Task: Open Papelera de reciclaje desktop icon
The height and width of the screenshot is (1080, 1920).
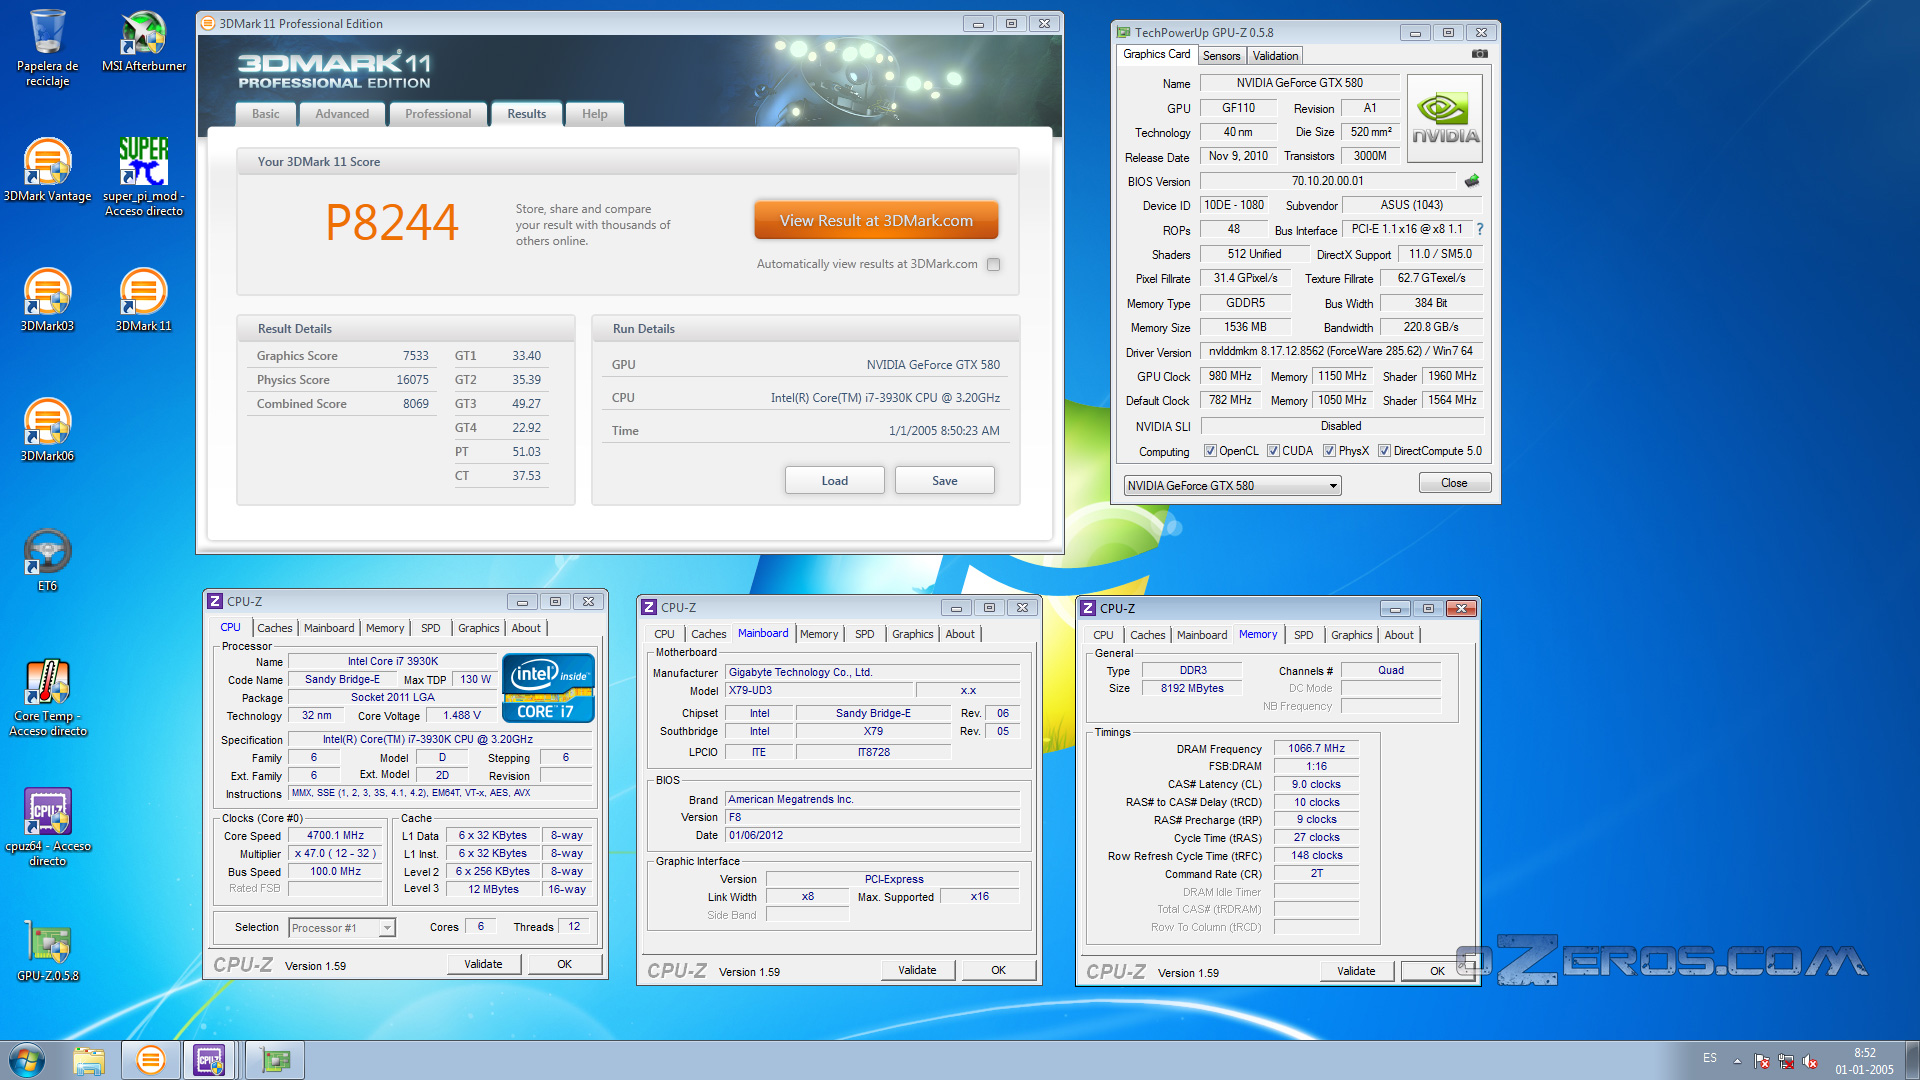Action: (x=47, y=48)
